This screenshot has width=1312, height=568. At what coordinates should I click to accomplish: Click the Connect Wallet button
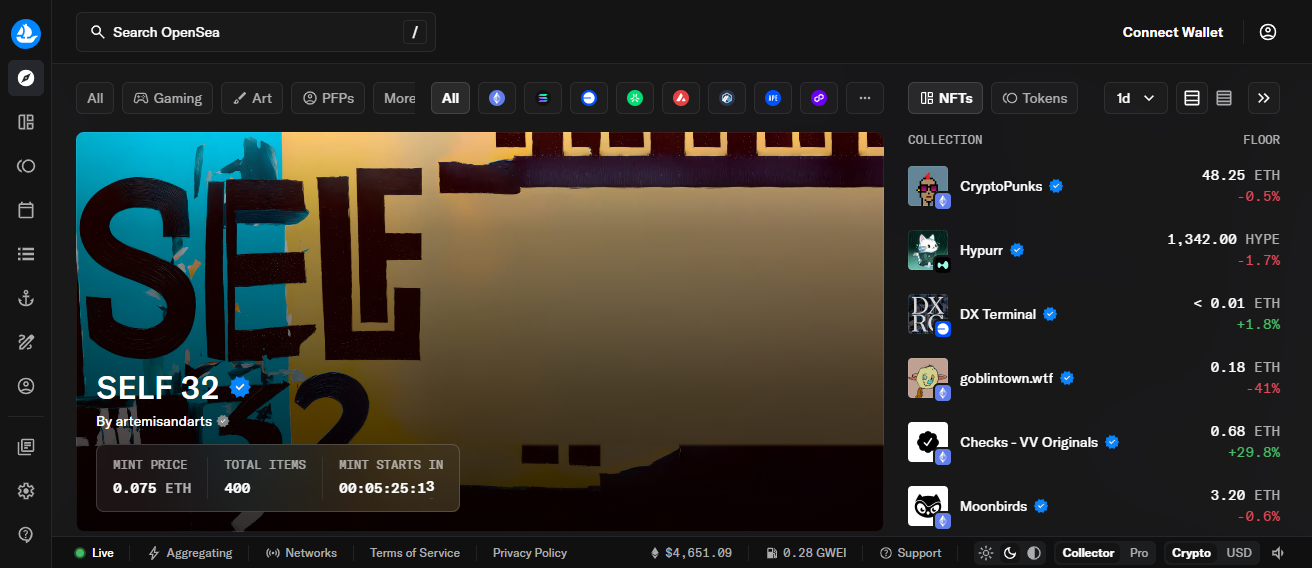pyautogui.click(x=1172, y=32)
